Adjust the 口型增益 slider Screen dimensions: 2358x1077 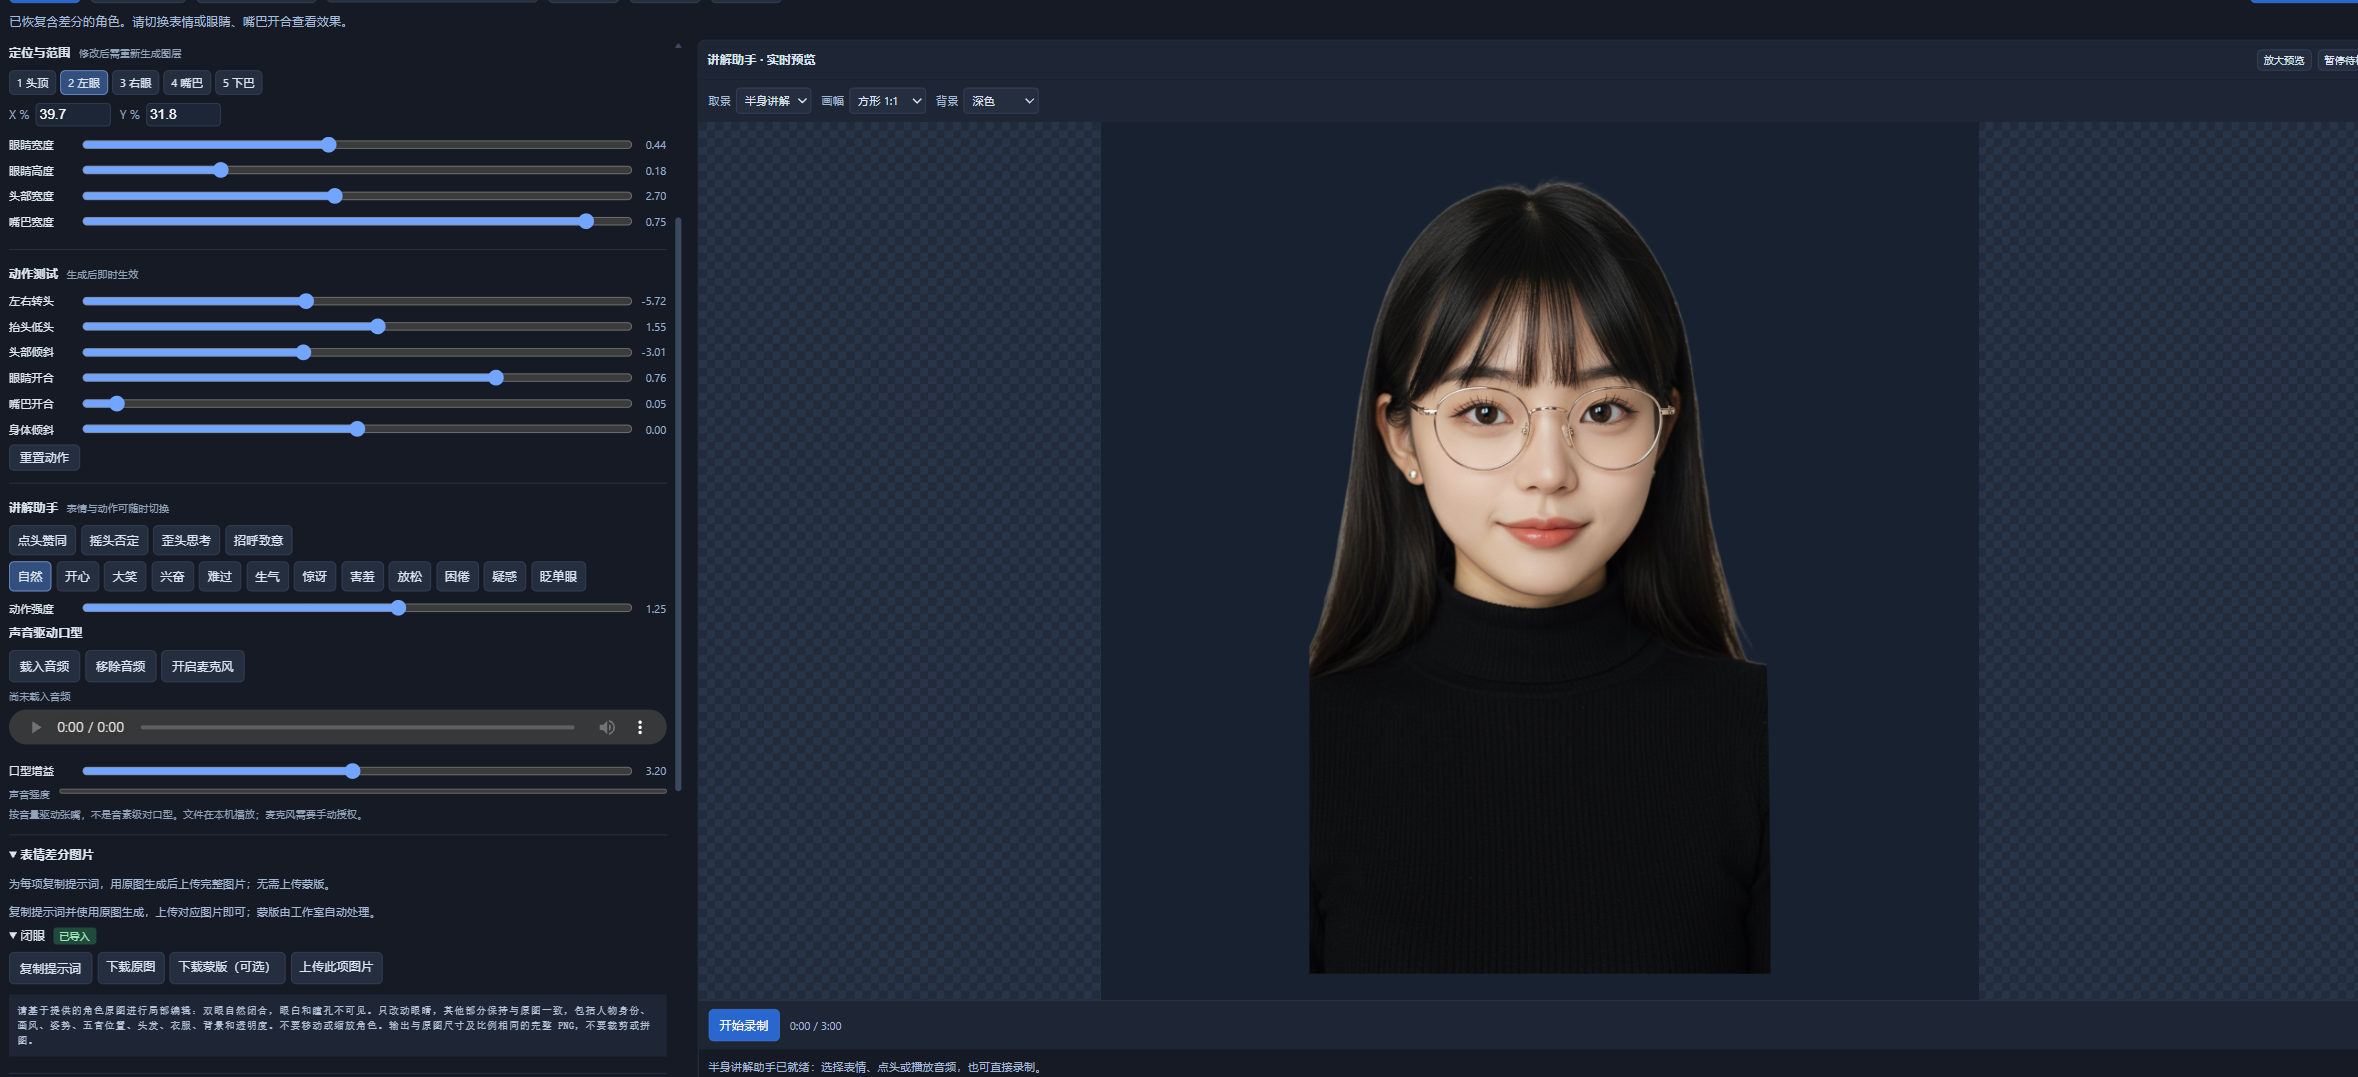(357, 771)
